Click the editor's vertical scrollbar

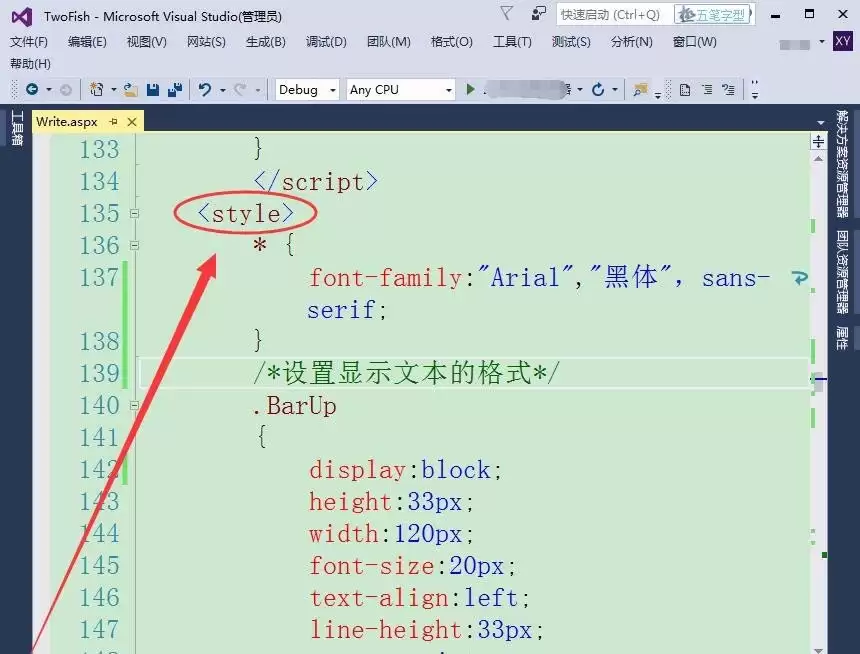817,380
